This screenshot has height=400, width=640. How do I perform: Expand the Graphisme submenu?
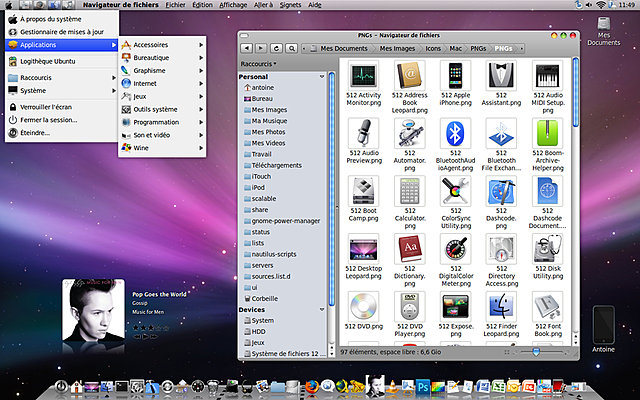click(162, 71)
